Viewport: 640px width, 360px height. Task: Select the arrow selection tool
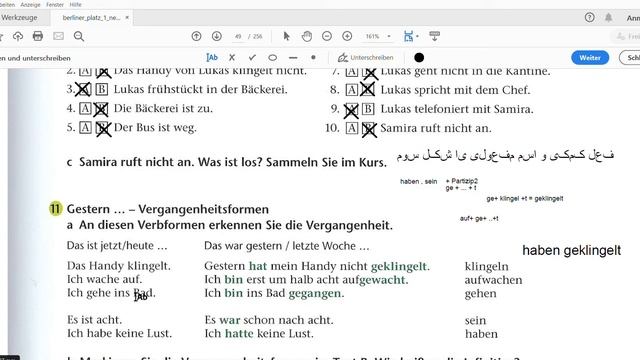[x=287, y=36]
